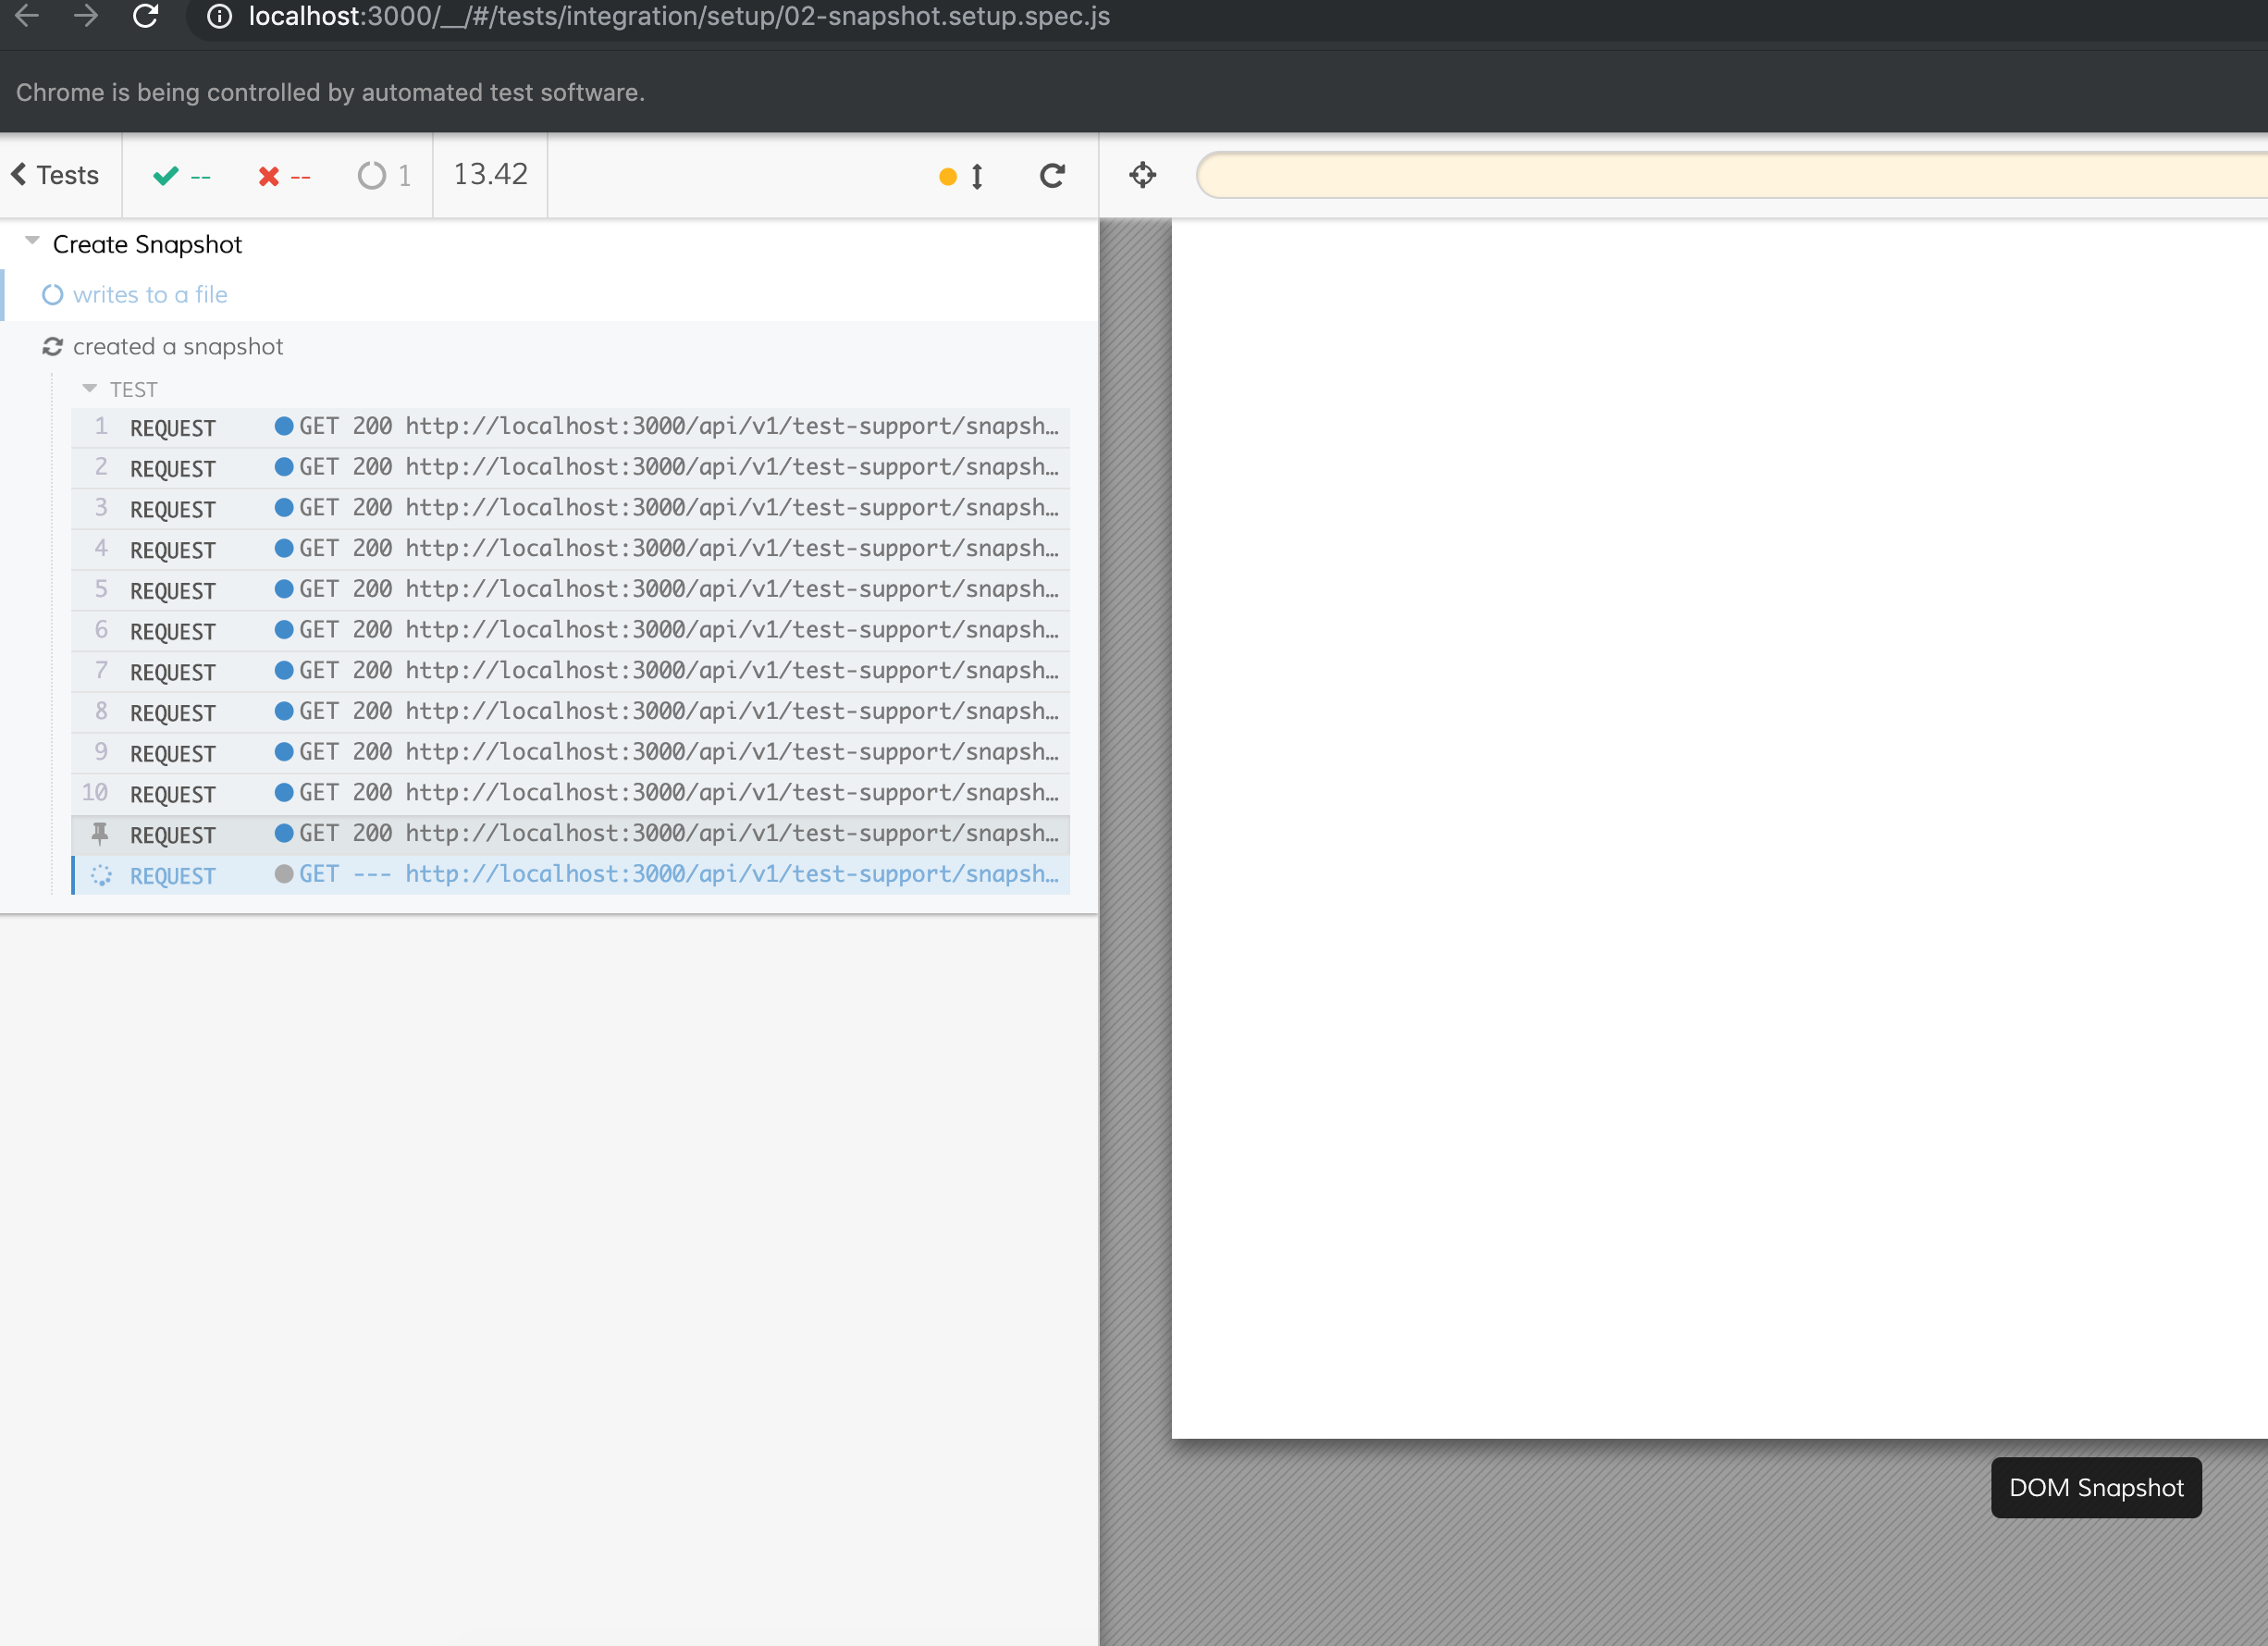2268x1646 pixels.
Task: Select REQUEST command number 3
Action: coord(571,509)
